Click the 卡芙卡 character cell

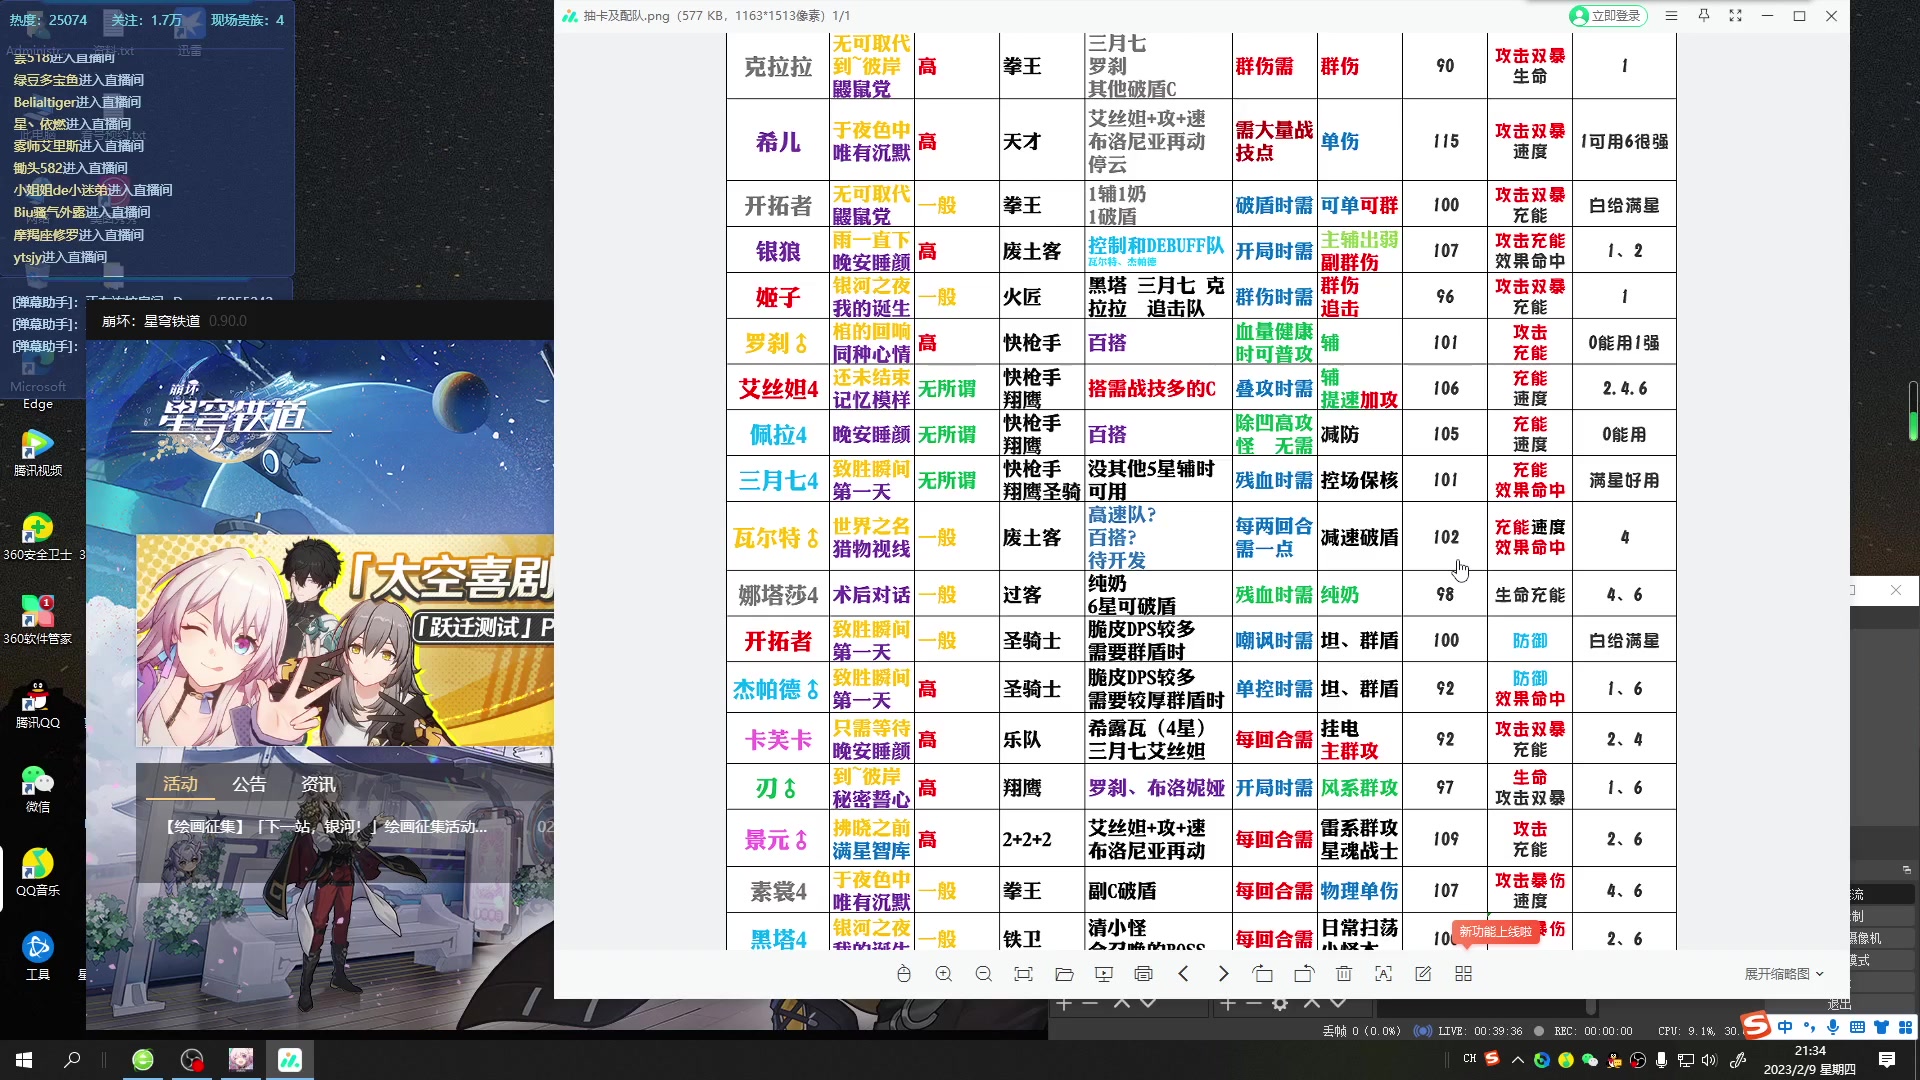click(778, 740)
